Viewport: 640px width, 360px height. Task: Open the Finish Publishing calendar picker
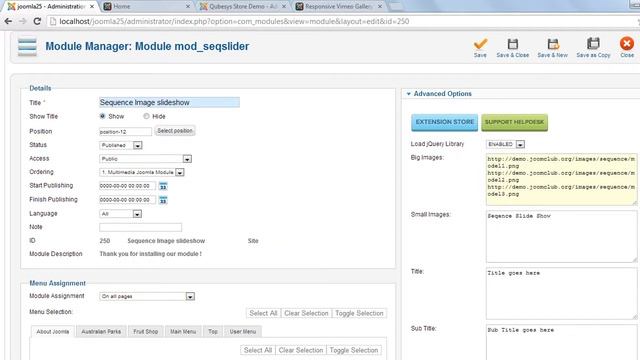tap(163, 200)
